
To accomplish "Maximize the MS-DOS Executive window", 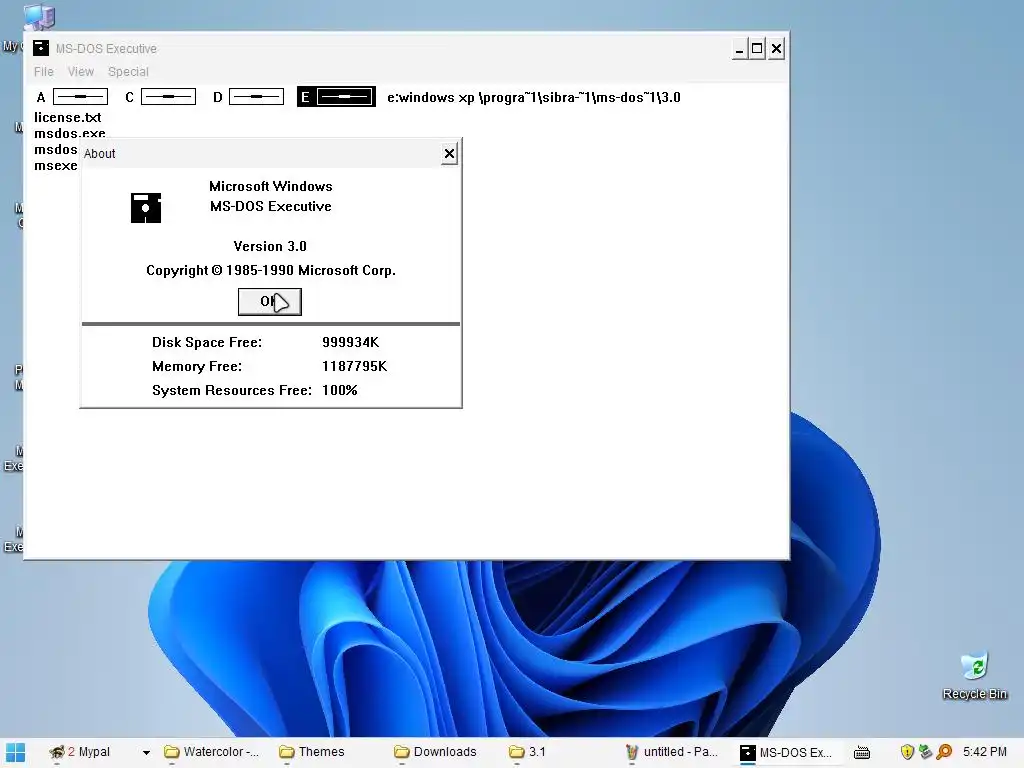I will point(757,48).
